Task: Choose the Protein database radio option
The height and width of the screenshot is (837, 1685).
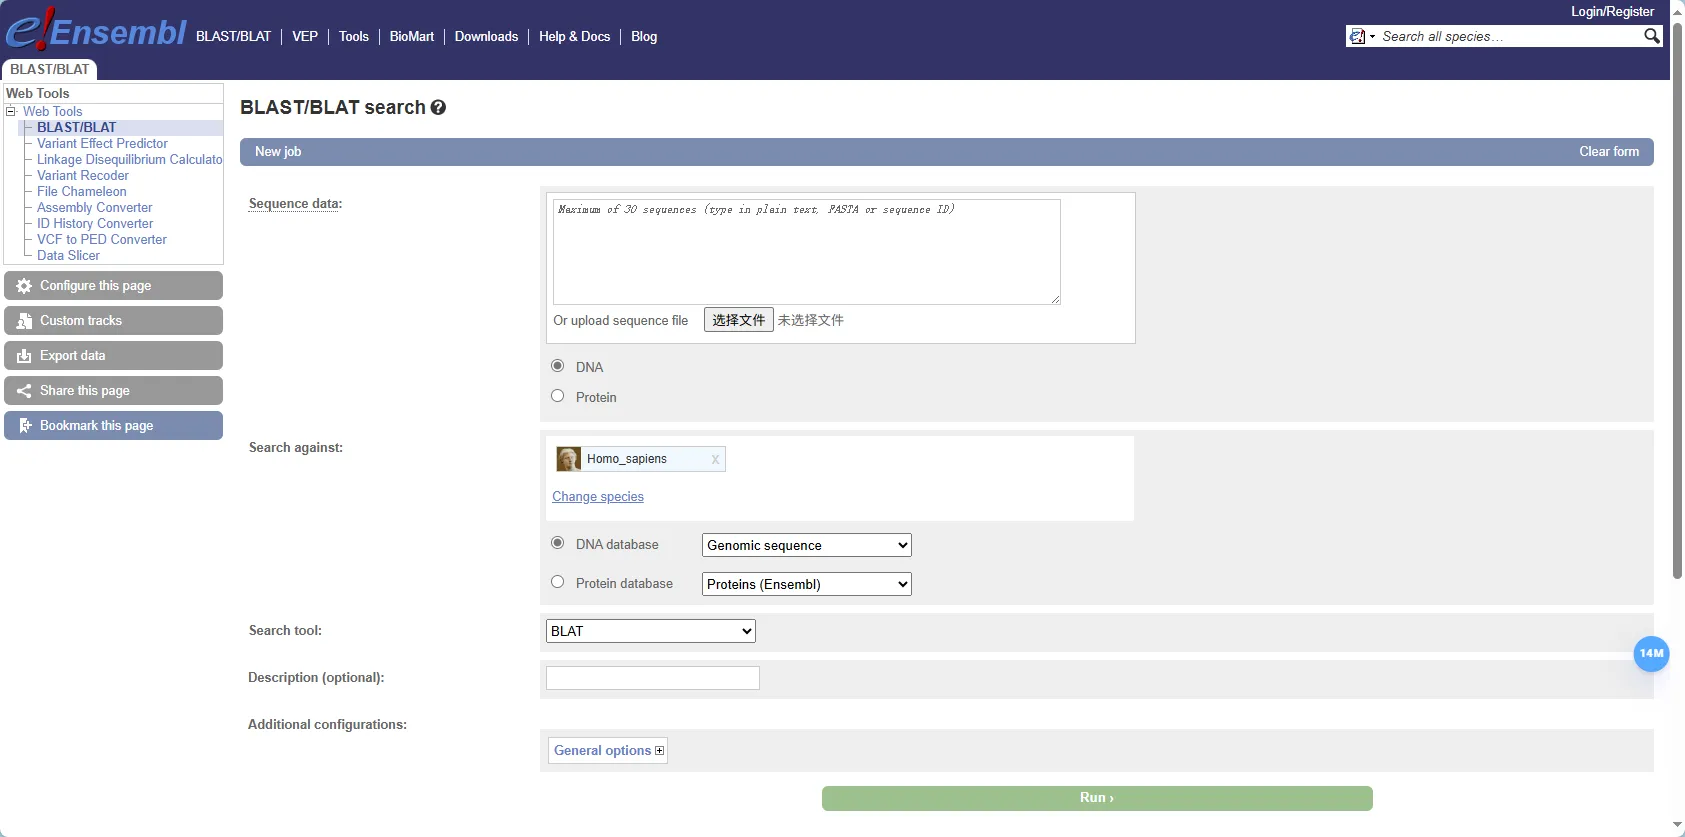Action: [558, 582]
